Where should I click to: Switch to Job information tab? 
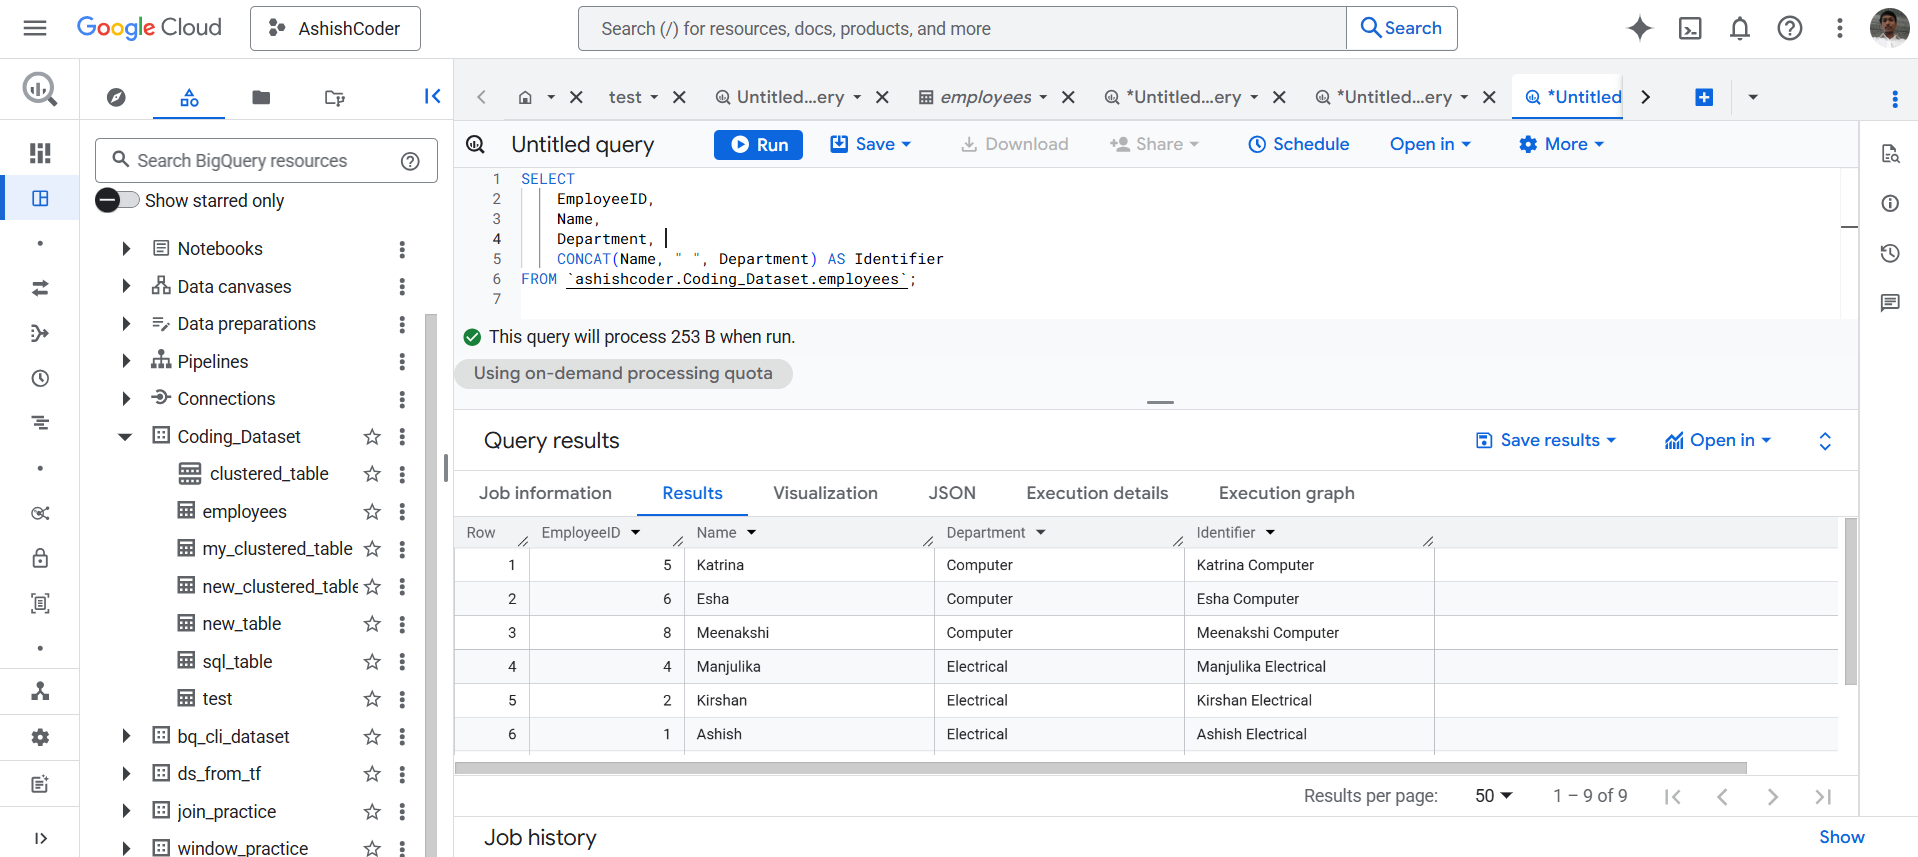[x=545, y=493]
